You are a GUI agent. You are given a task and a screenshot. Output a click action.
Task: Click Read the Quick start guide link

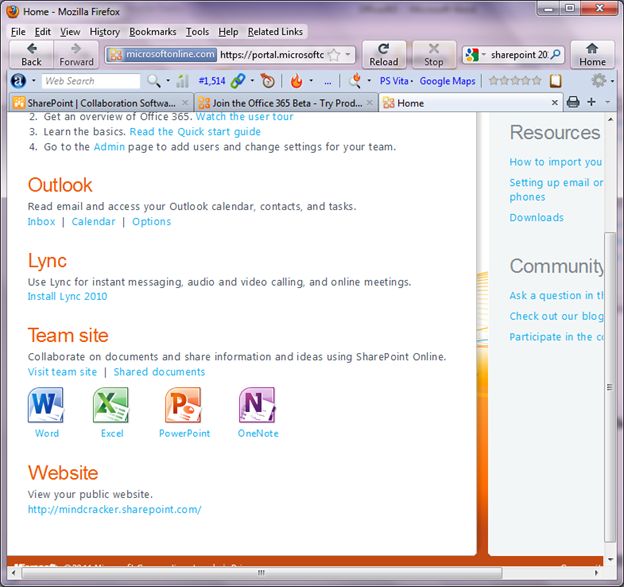point(195,132)
